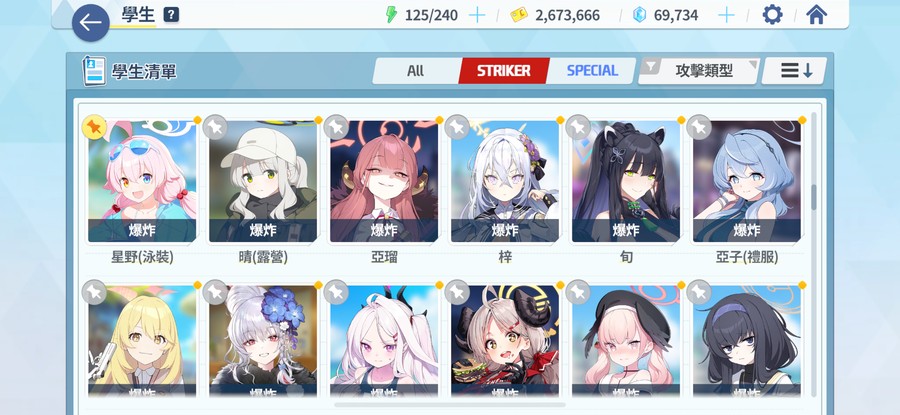The width and height of the screenshot is (900, 415).
Task: Go to the home screen icon
Action: [816, 15]
